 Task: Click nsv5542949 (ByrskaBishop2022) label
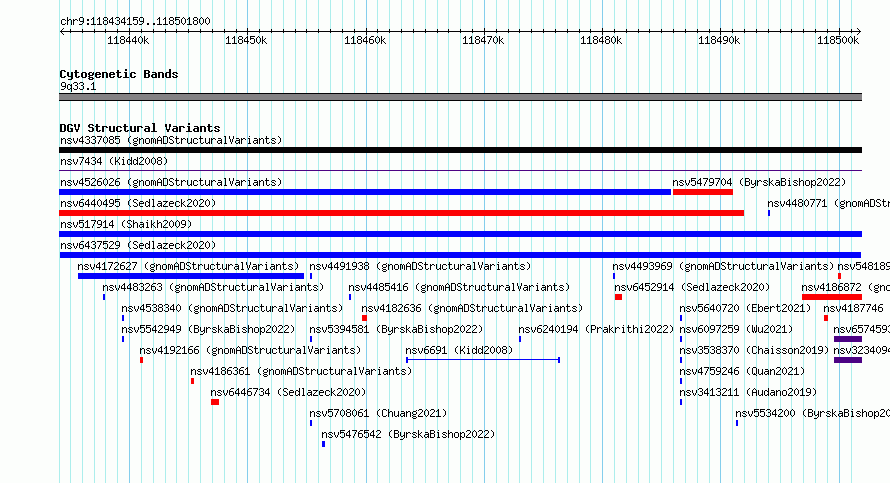coord(208,329)
